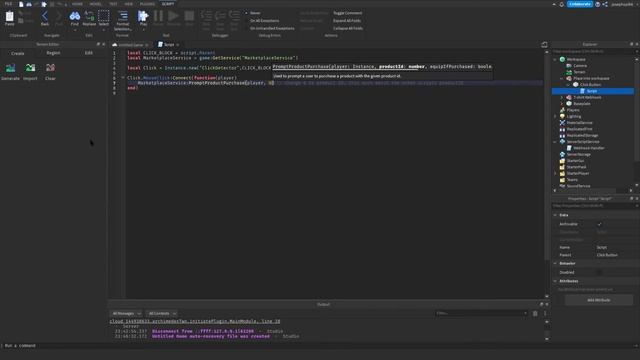
Task: Click the notifications bell icon
Action: [562, 4]
